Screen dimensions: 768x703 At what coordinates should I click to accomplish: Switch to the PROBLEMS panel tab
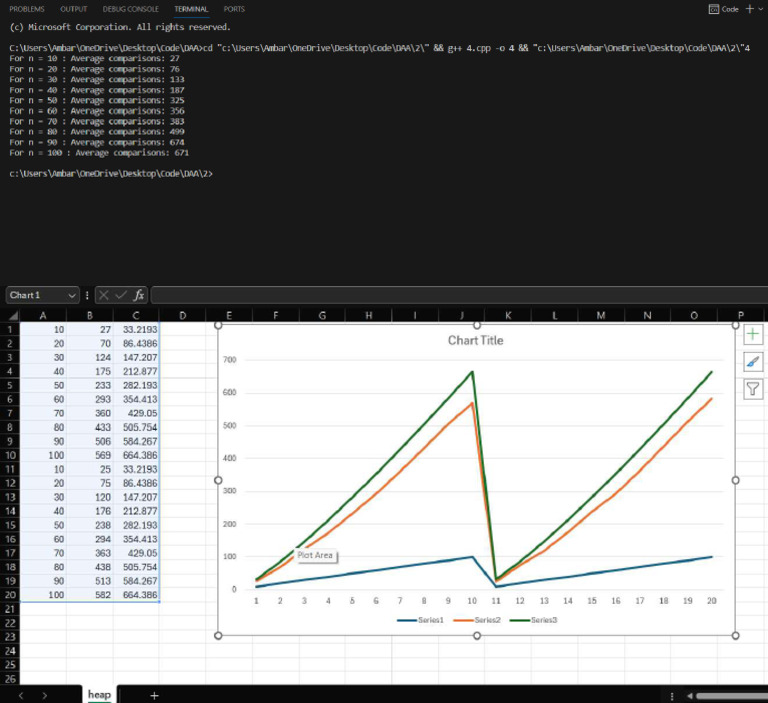27,9
